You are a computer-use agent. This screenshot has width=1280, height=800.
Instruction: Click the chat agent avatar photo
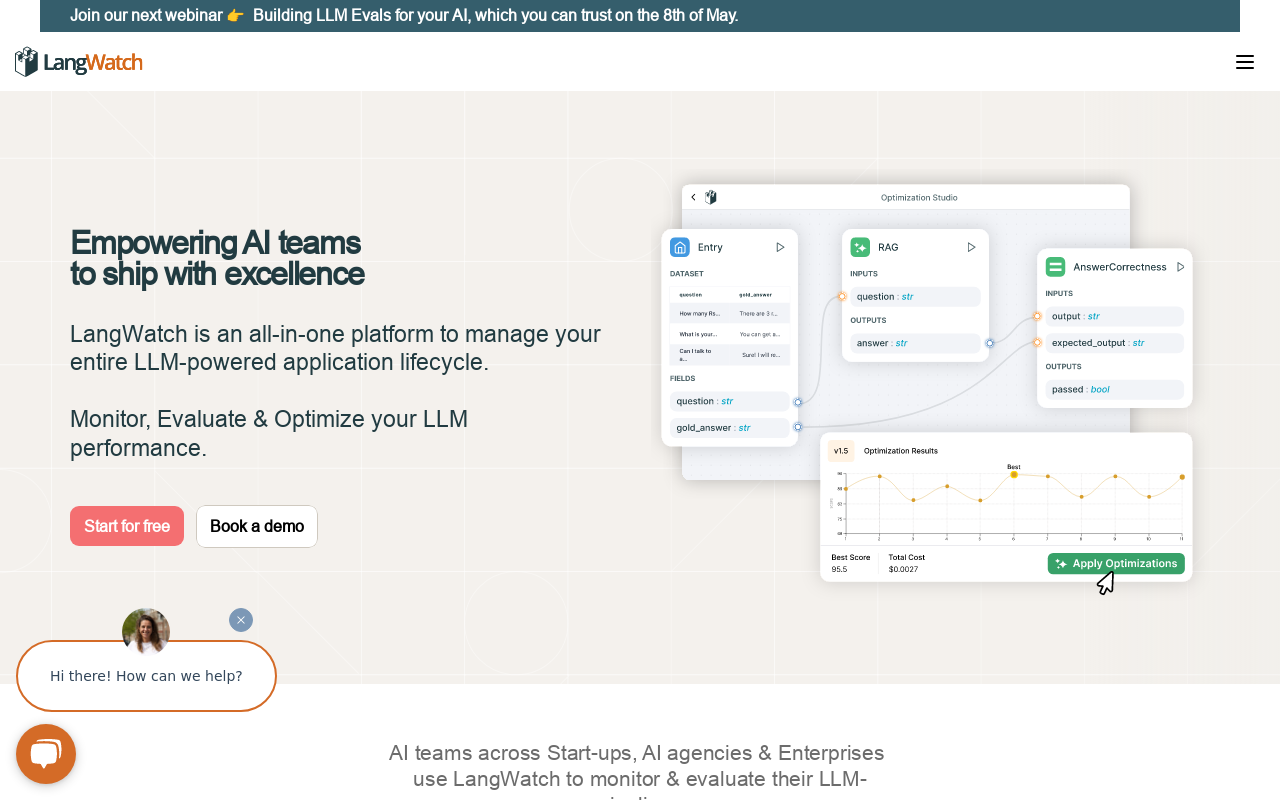[146, 631]
